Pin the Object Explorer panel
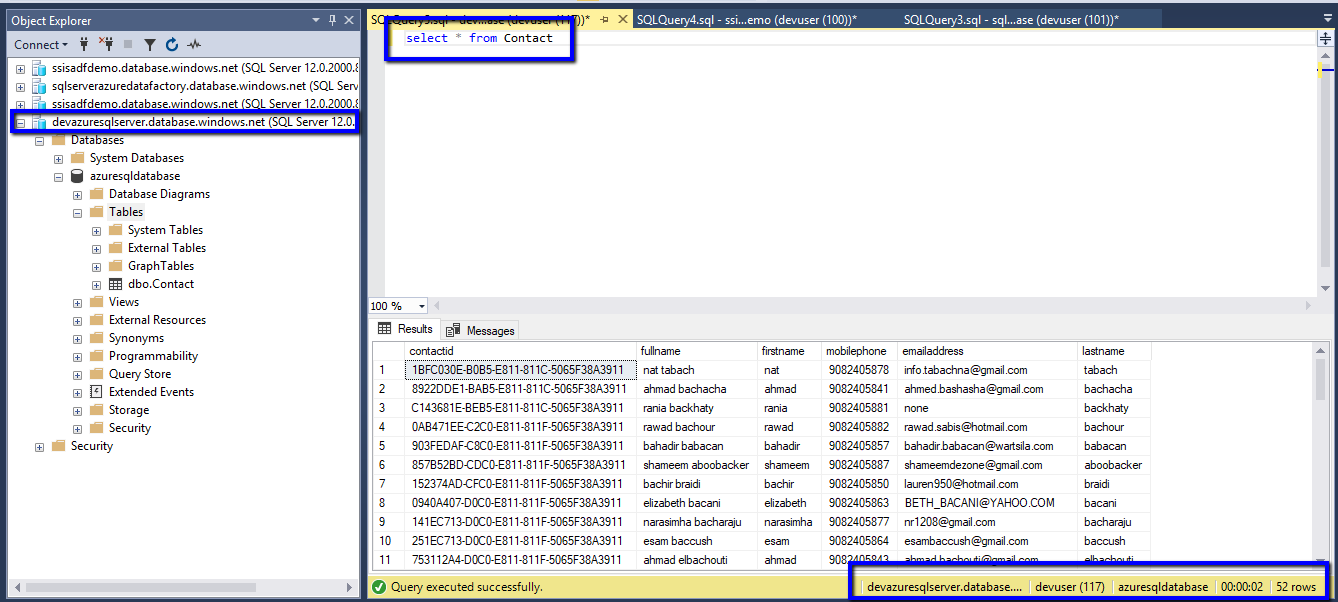This screenshot has width=1338, height=602. click(x=333, y=20)
